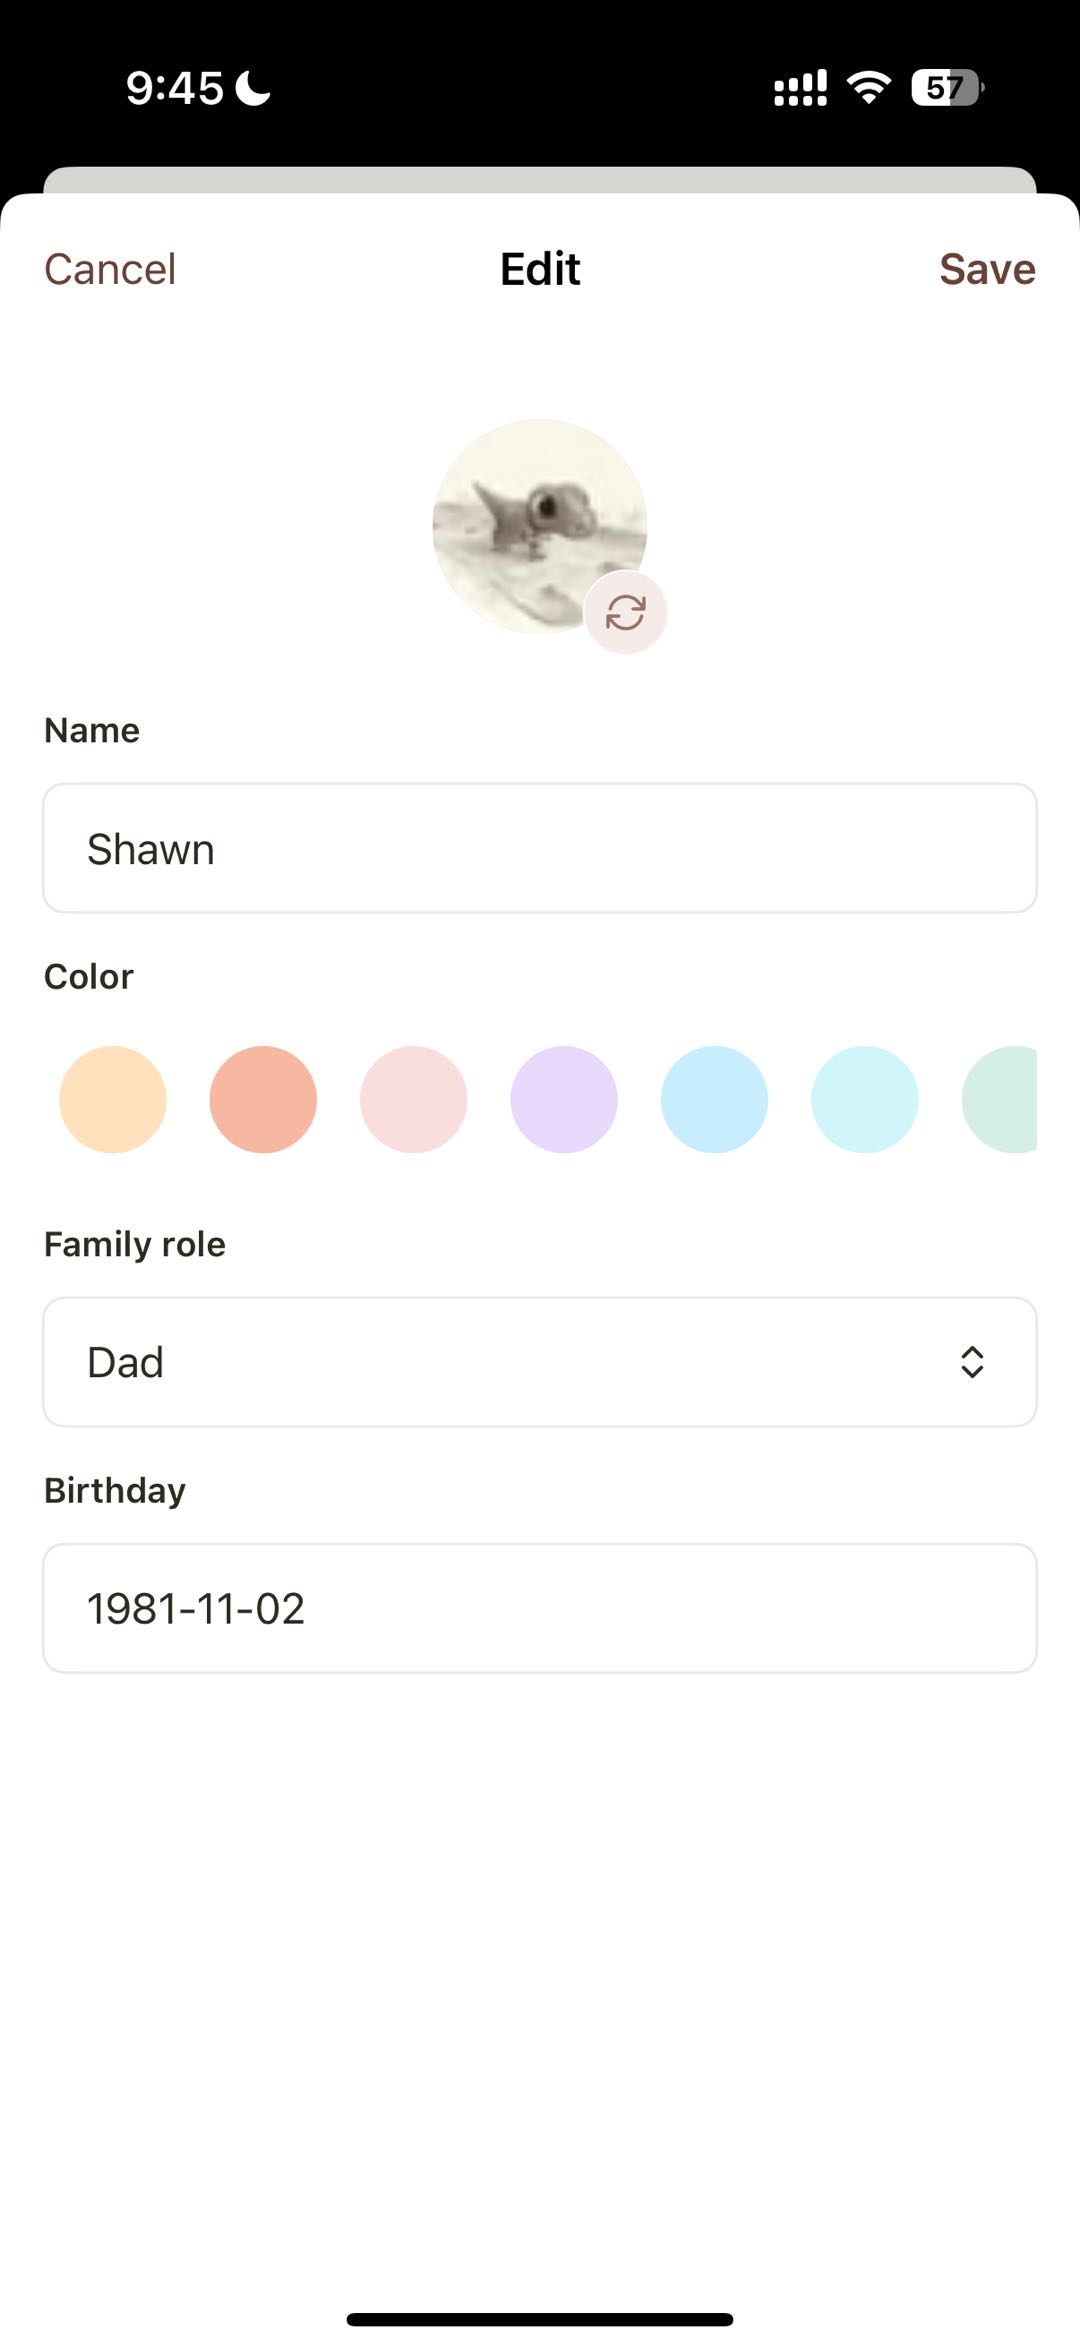Image resolution: width=1080 pixels, height=2348 pixels.
Task: Tap the battery level indicator
Action: point(946,88)
